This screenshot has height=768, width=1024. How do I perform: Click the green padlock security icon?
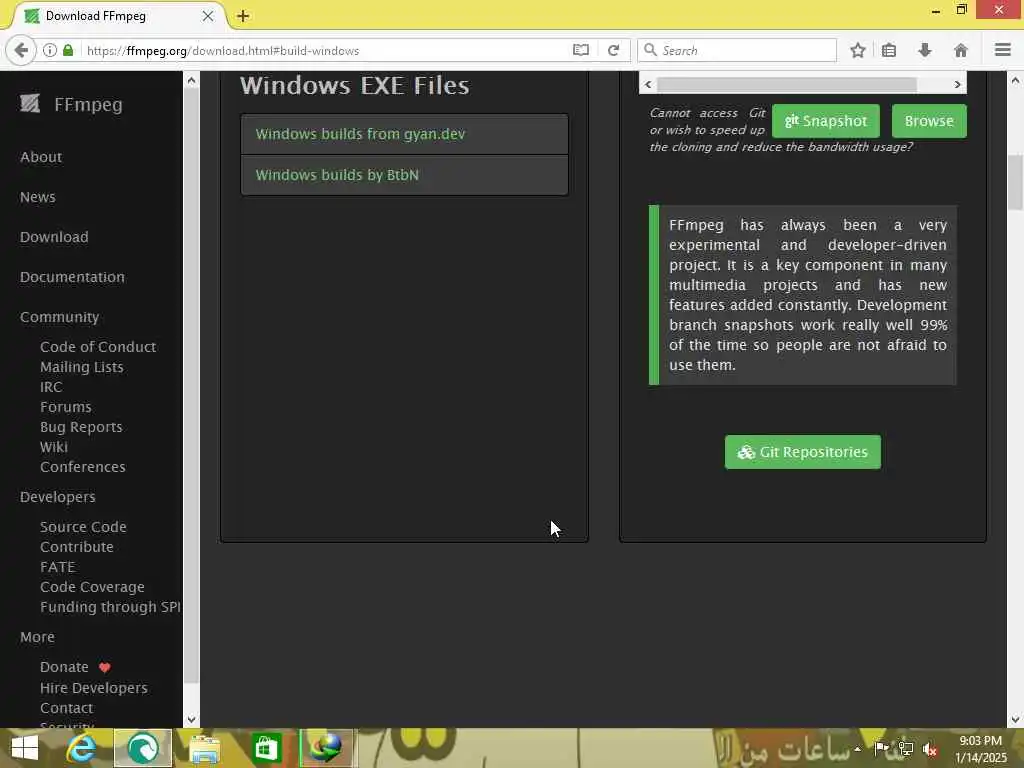tap(68, 50)
